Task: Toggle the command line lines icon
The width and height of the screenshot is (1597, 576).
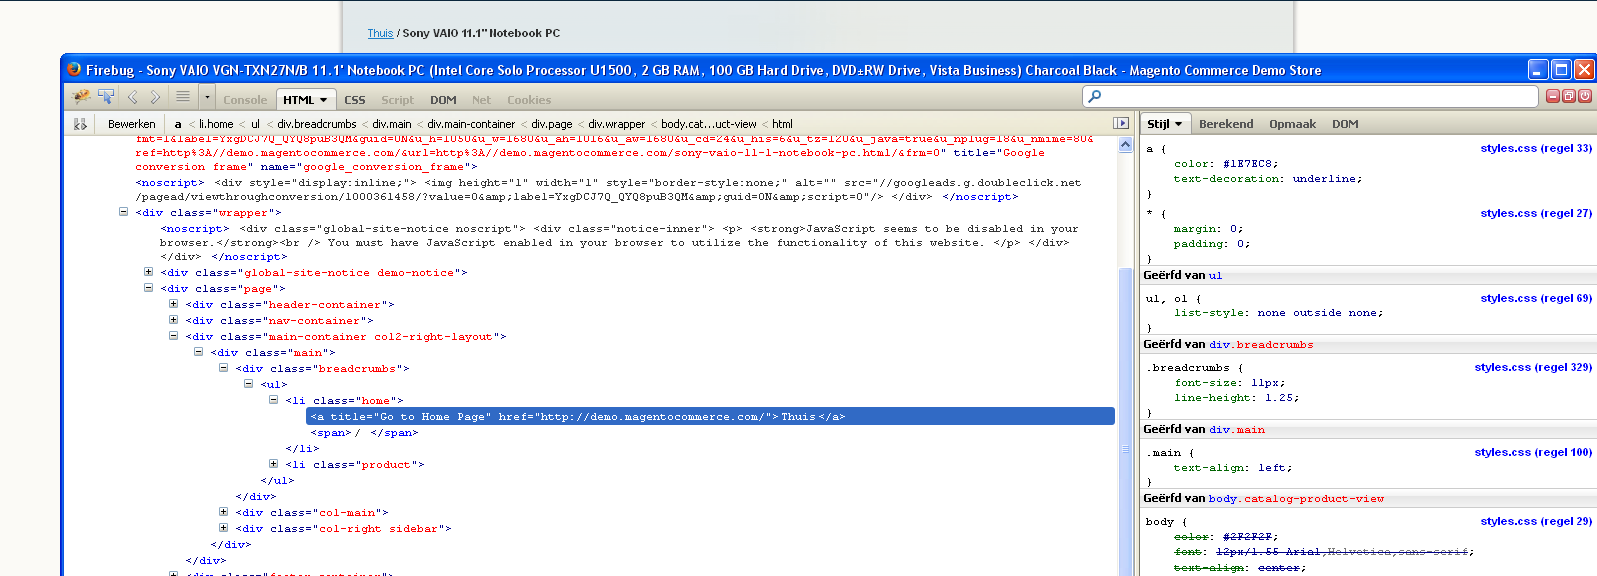Action: point(183,97)
